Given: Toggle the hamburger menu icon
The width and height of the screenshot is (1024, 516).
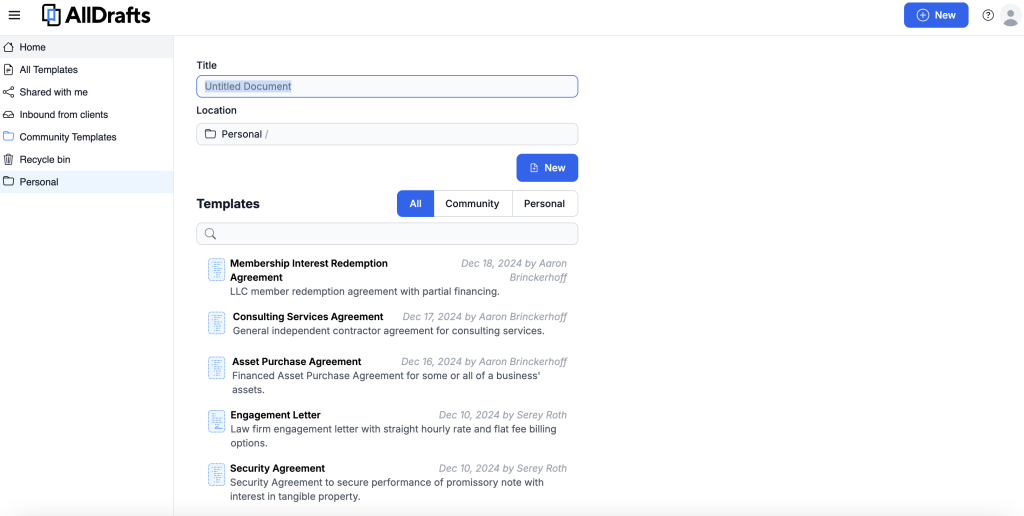Looking at the screenshot, I should (x=14, y=15).
